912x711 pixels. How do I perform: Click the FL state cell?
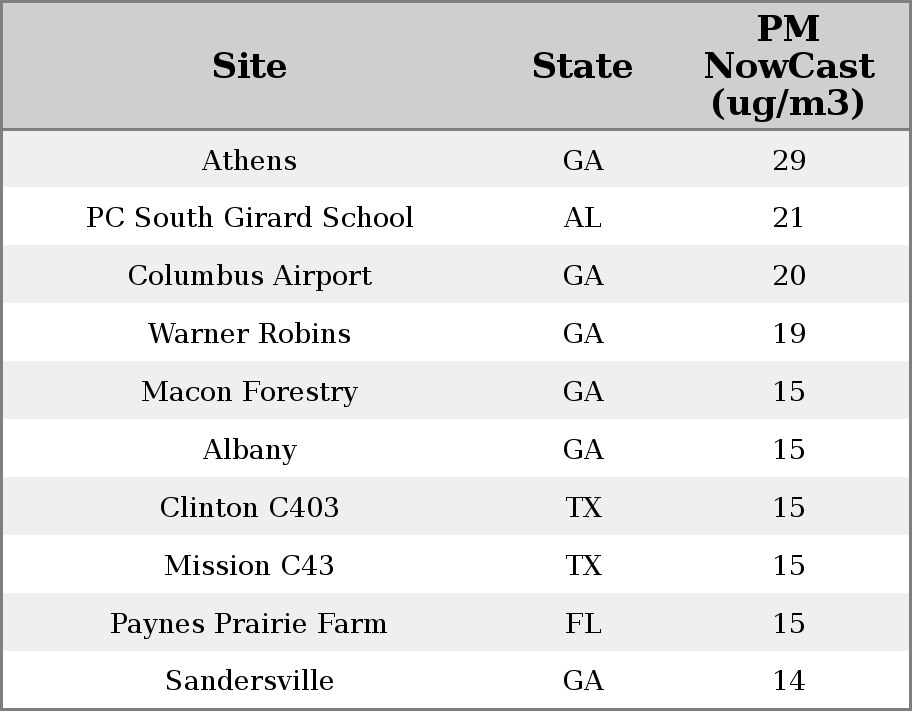click(583, 624)
